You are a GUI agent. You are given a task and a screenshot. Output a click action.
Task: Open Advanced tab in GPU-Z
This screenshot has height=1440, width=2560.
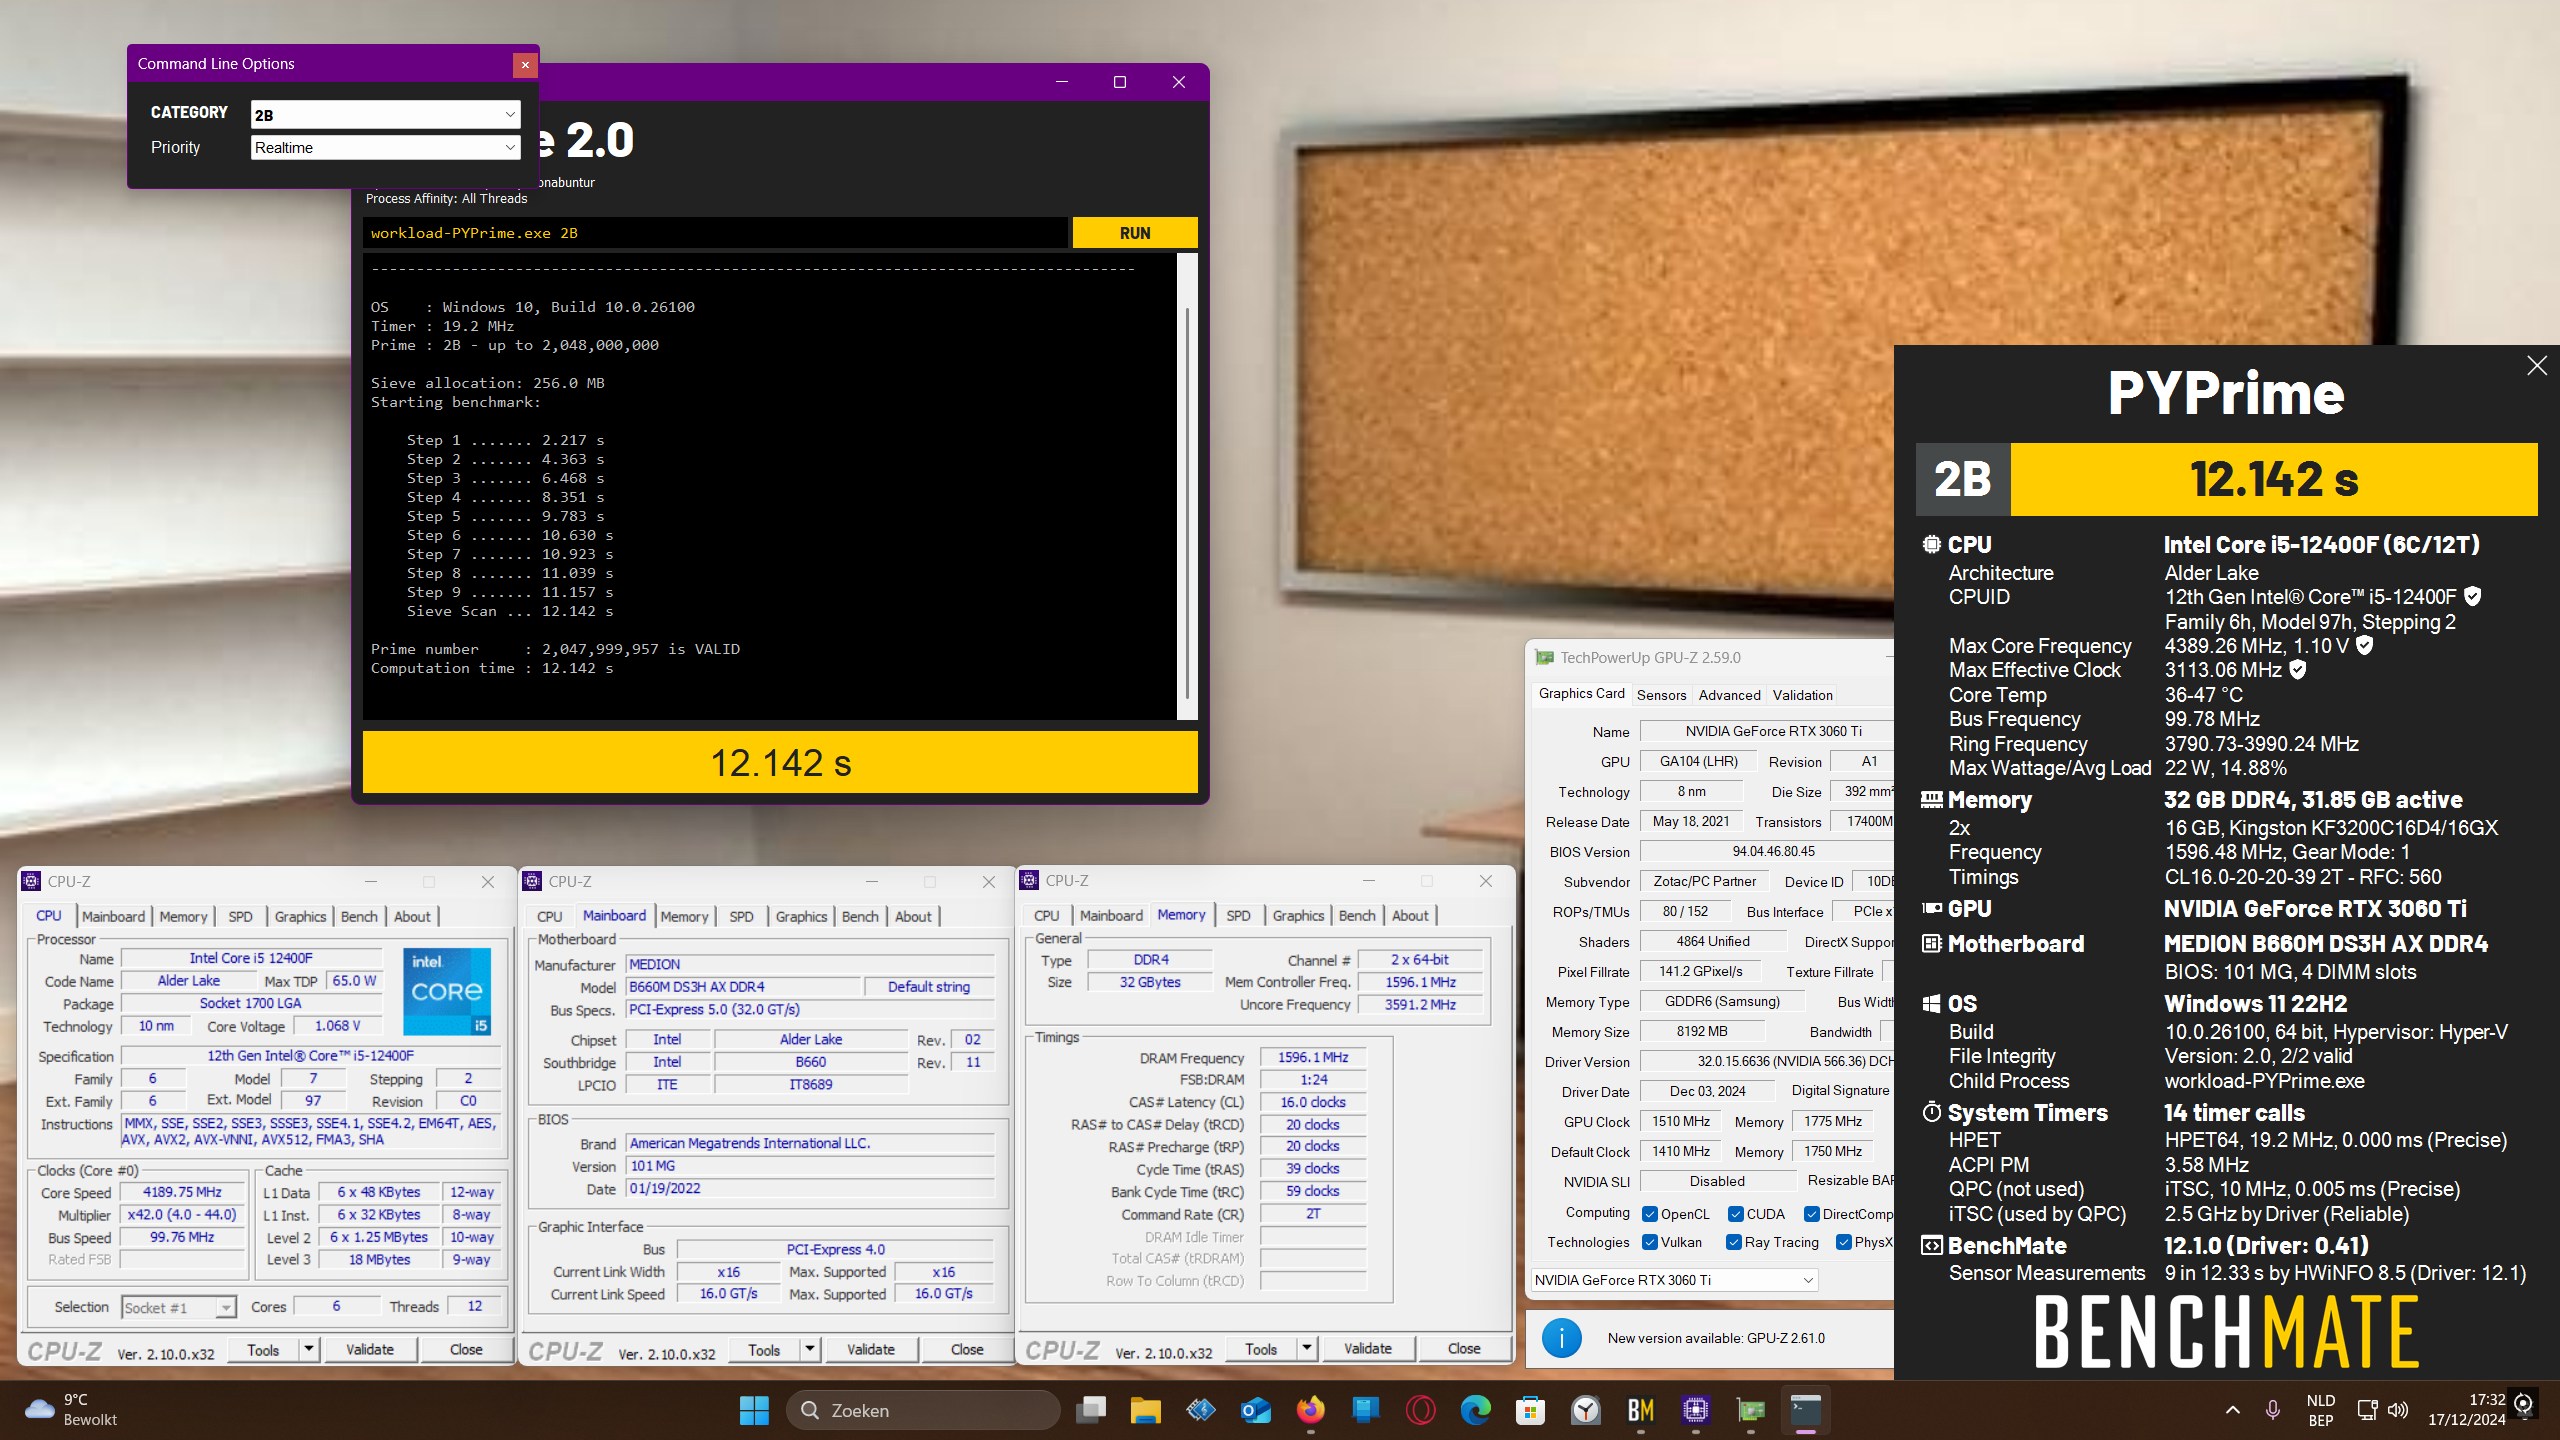point(1729,695)
